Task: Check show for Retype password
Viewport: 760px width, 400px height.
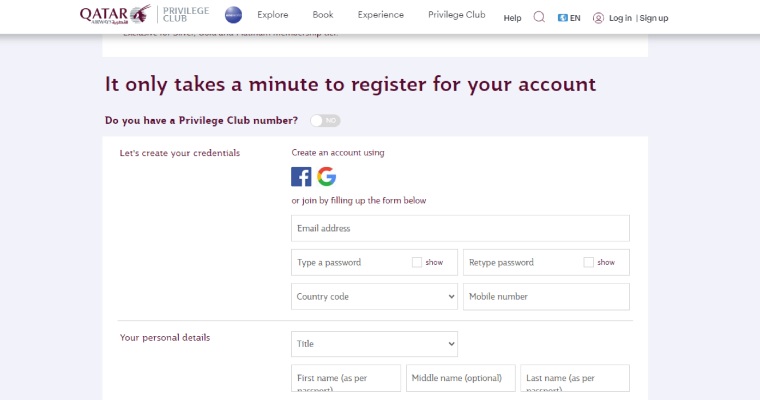Action: [x=588, y=262]
